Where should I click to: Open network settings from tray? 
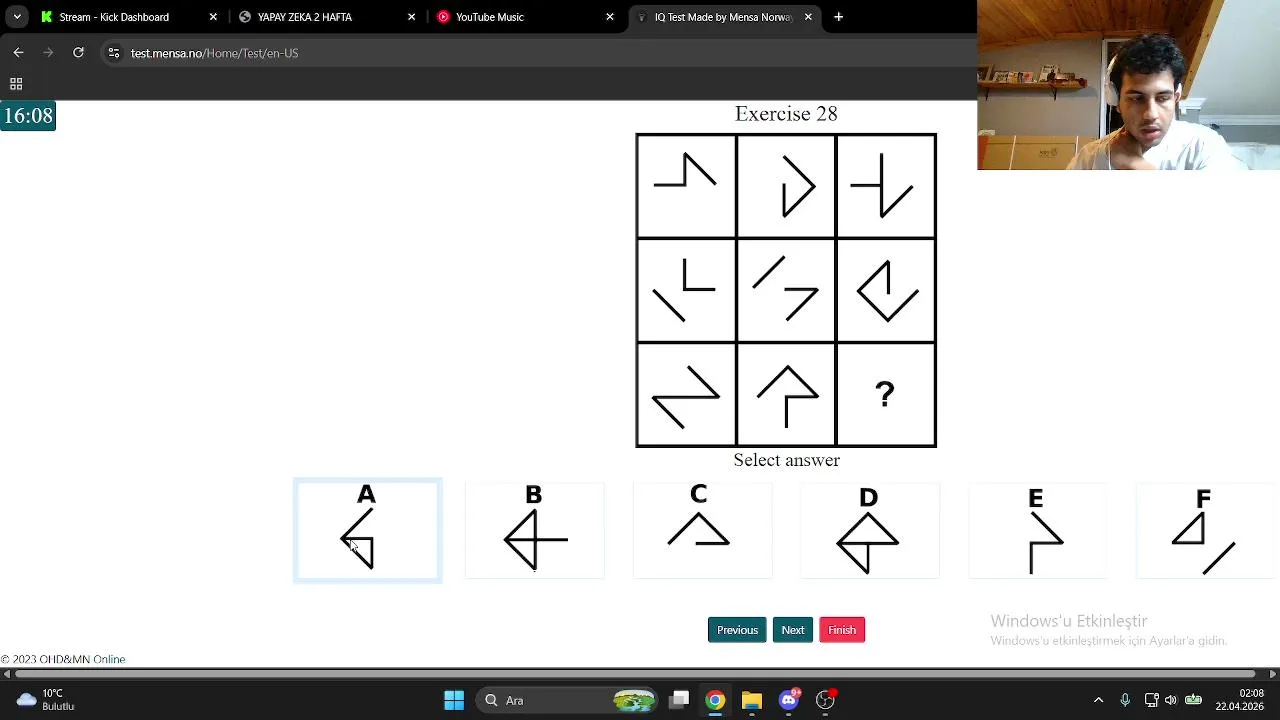coord(1151,700)
